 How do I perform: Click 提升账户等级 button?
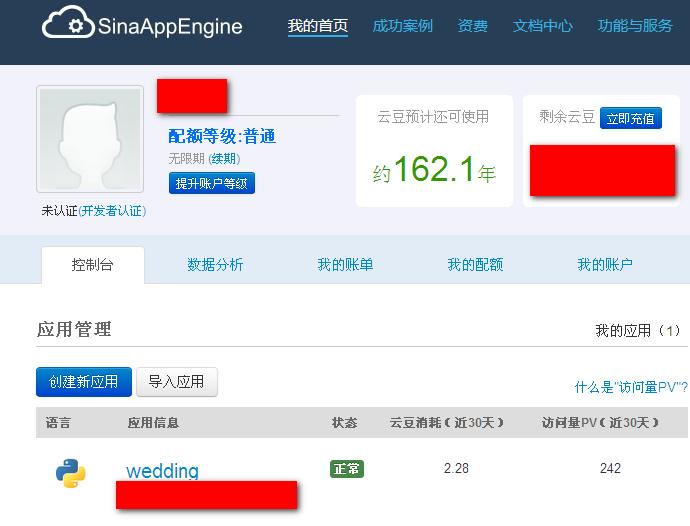coord(212,183)
